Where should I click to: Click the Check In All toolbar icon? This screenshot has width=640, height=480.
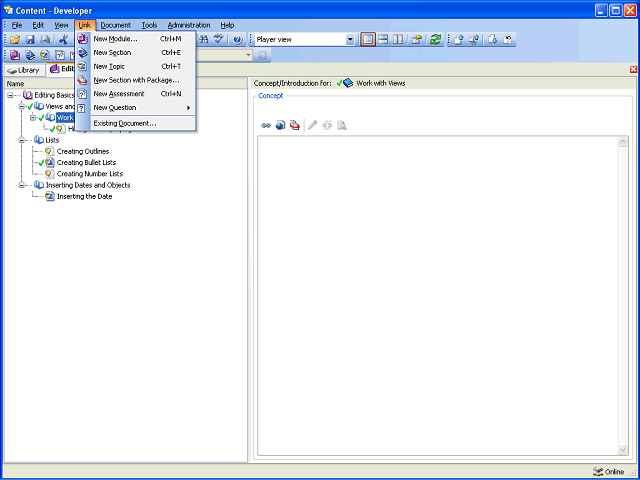[x=474, y=40]
